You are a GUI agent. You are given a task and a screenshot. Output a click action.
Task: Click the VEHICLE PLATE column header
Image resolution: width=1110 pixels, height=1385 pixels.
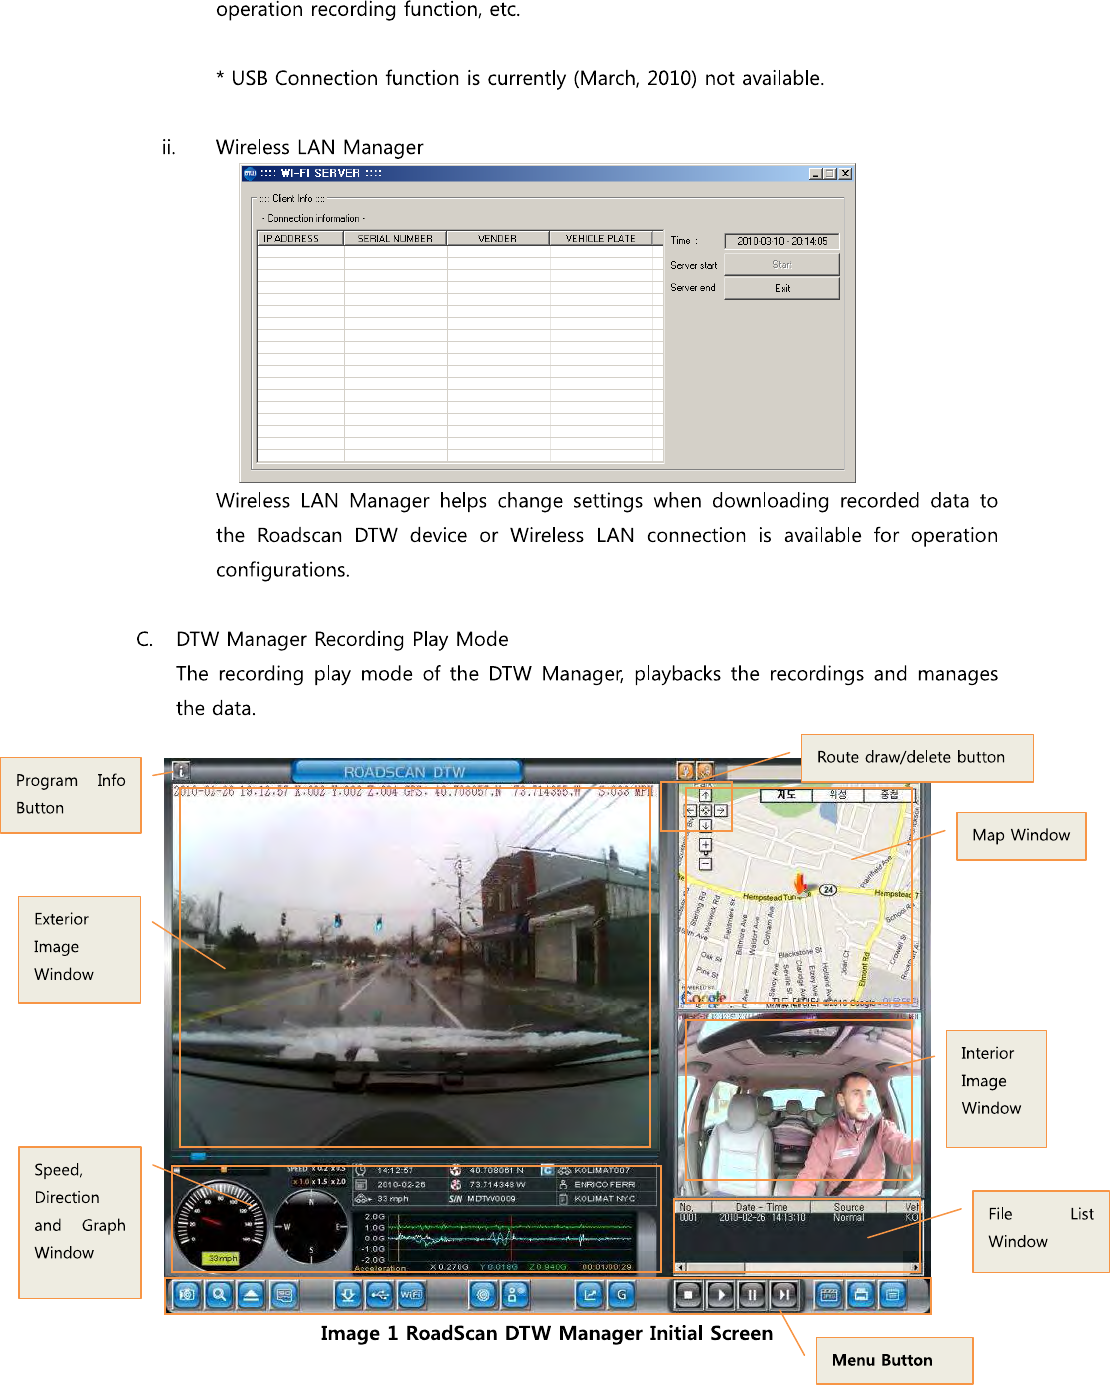601,238
